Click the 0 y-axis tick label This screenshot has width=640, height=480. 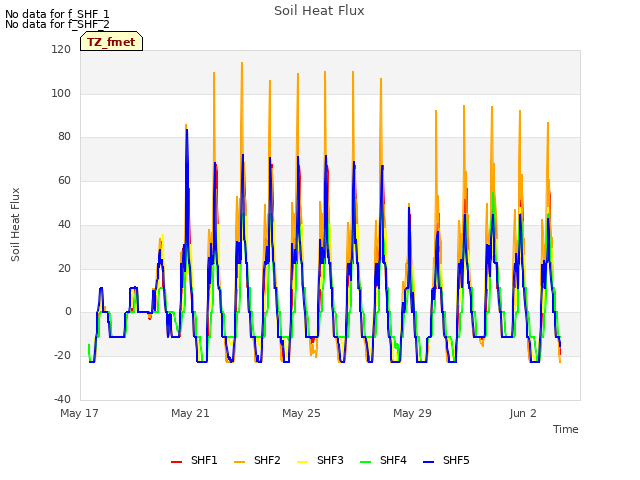pyautogui.click(x=68, y=312)
